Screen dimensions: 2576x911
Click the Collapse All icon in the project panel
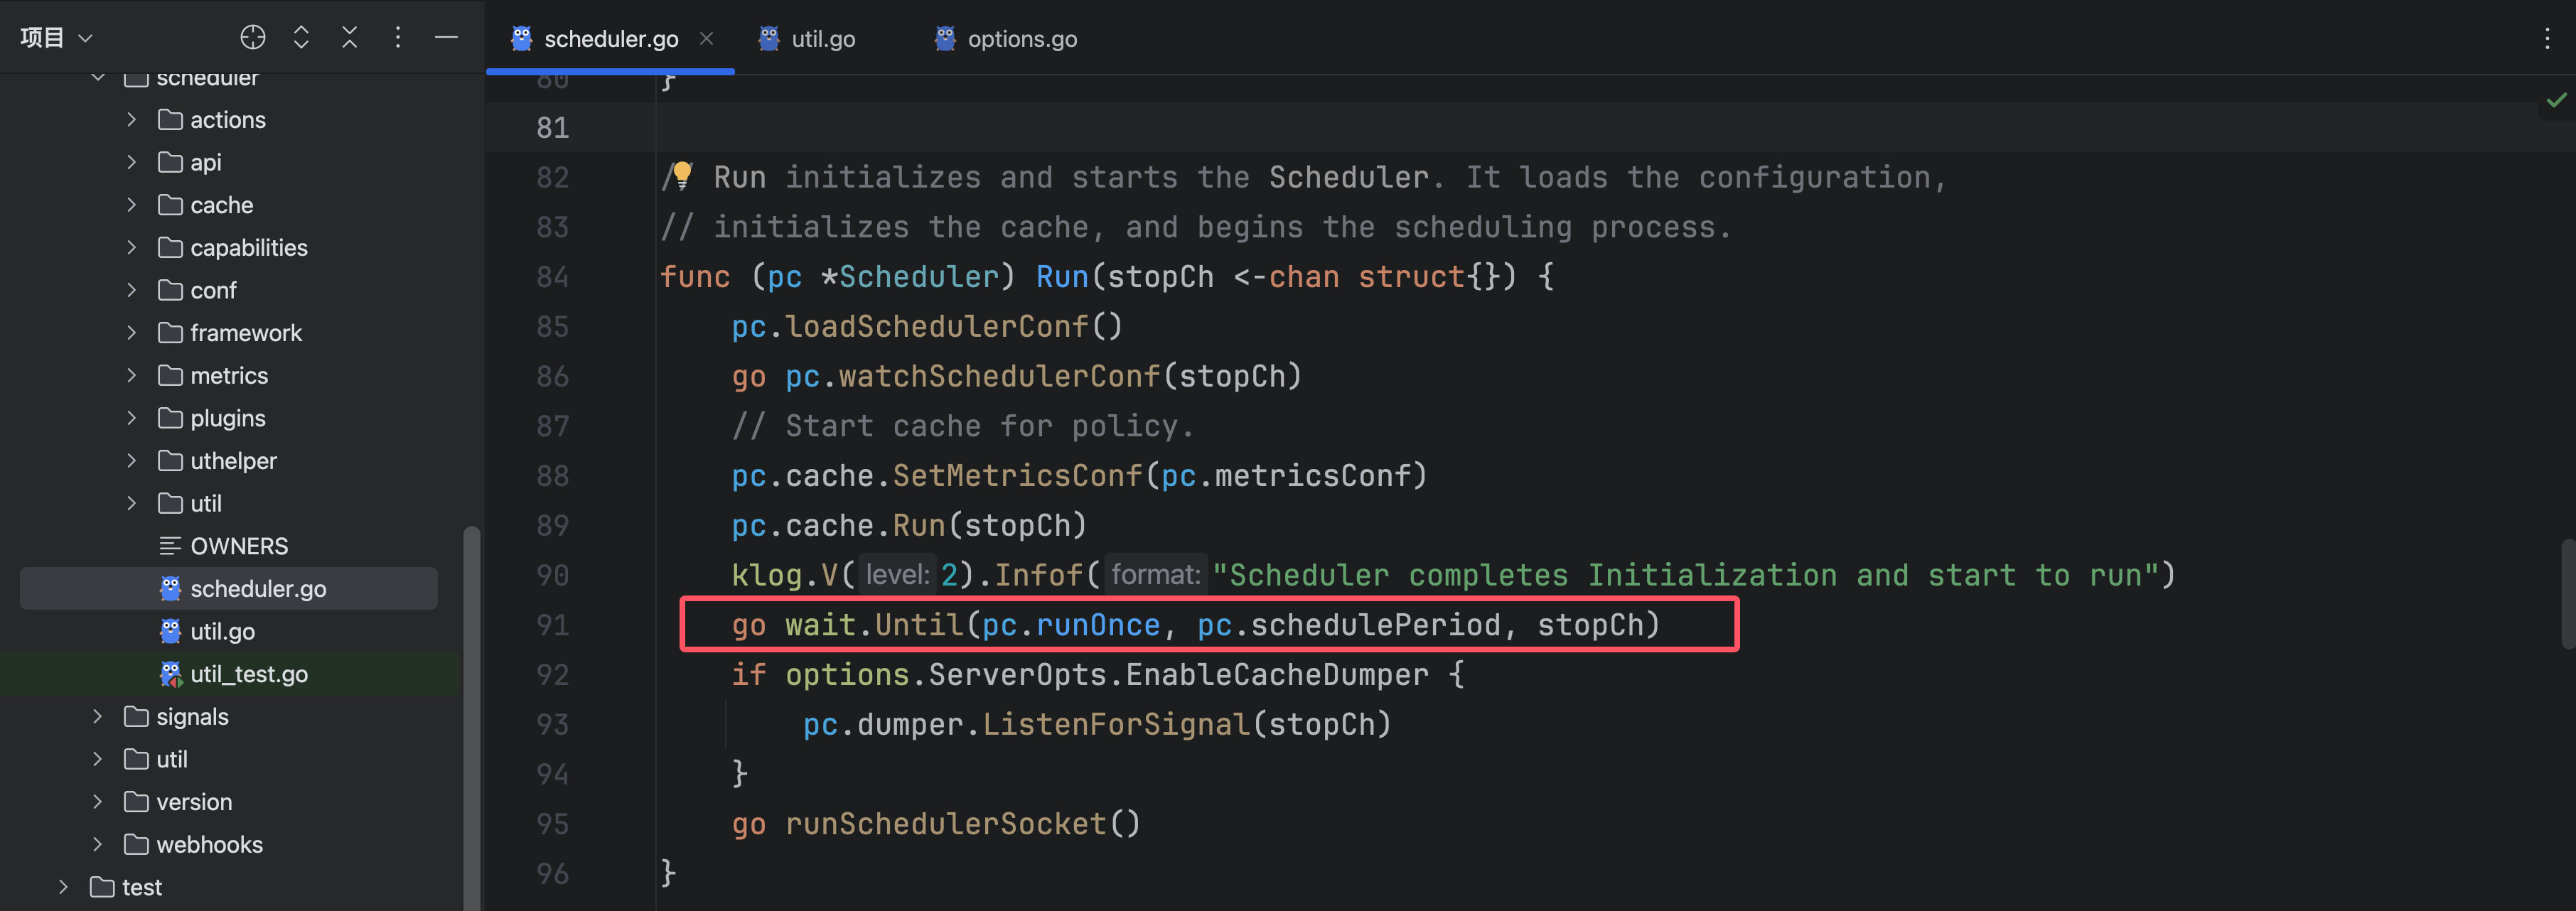click(349, 37)
